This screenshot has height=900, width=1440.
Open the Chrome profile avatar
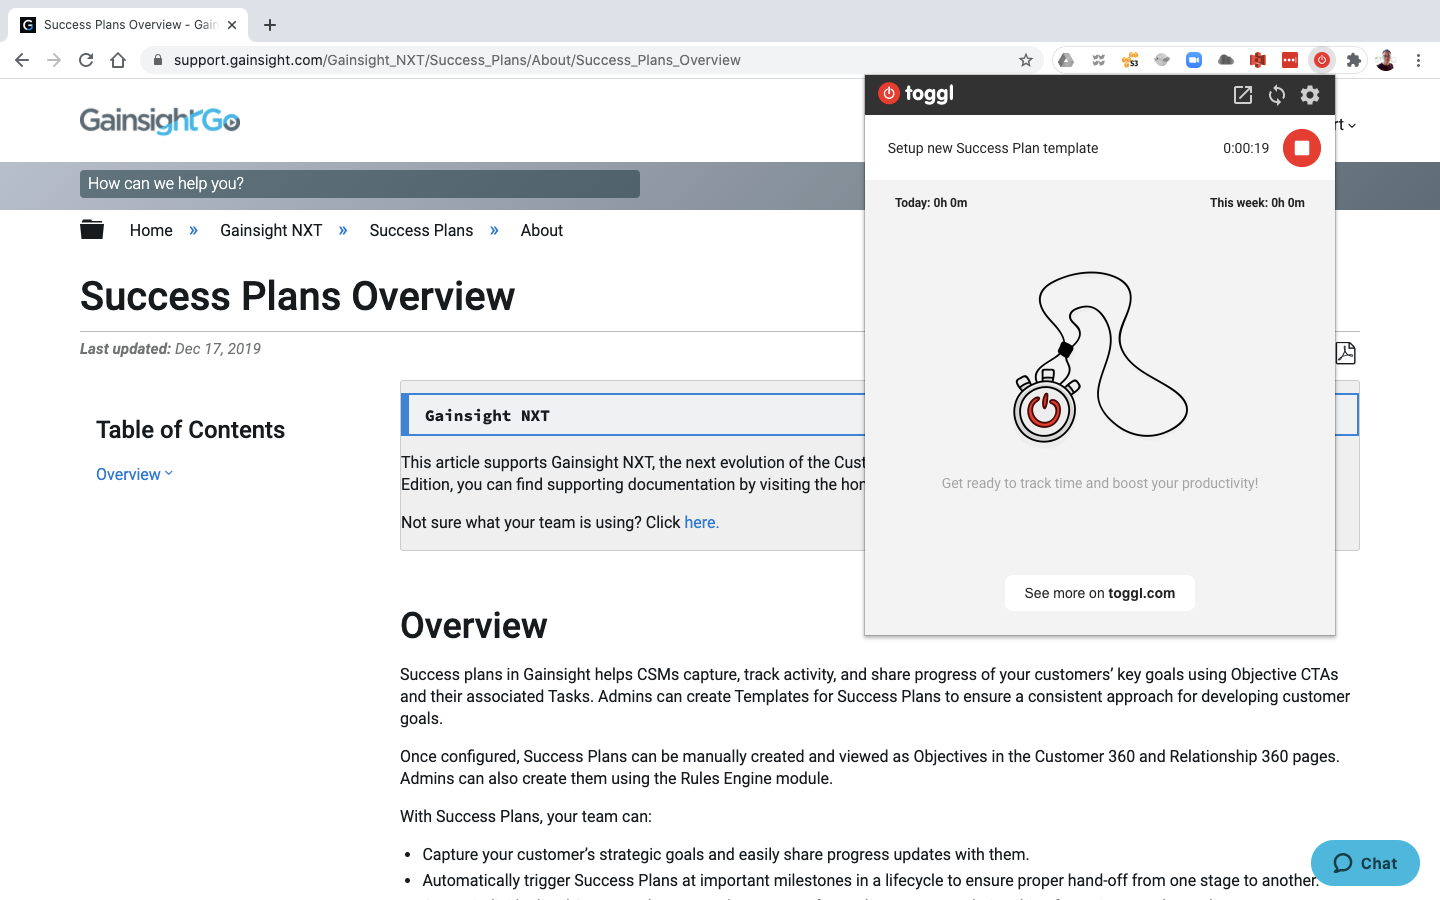pyautogui.click(x=1386, y=60)
